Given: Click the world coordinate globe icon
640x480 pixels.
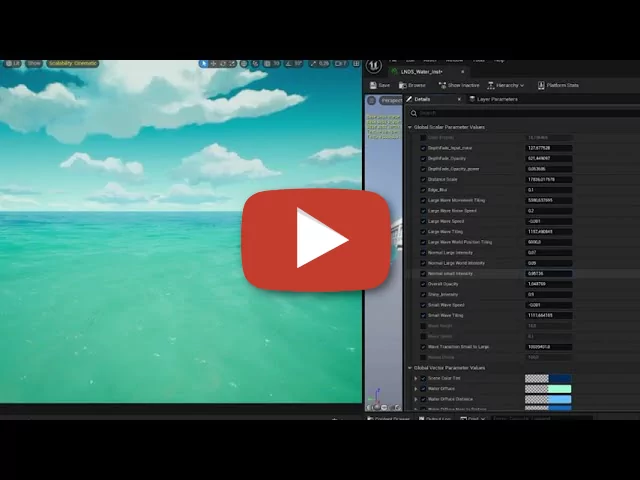Looking at the screenshot, I should [x=244, y=64].
